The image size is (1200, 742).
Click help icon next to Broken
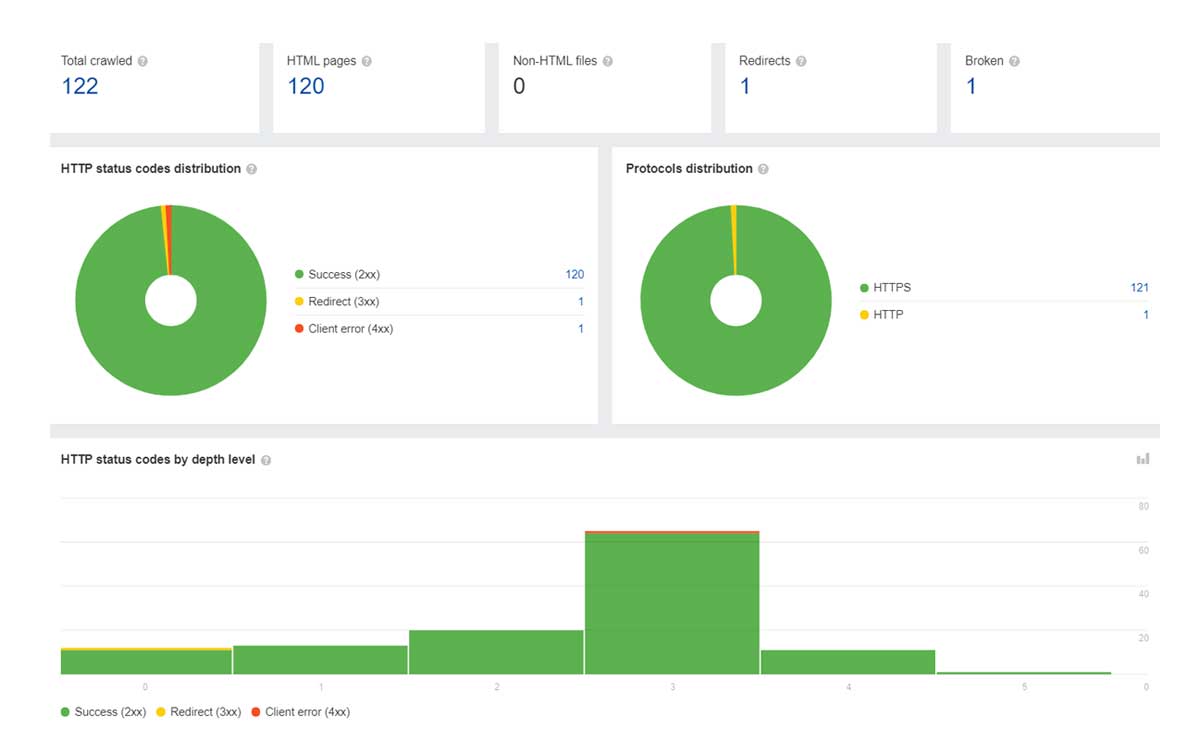pos(1014,61)
